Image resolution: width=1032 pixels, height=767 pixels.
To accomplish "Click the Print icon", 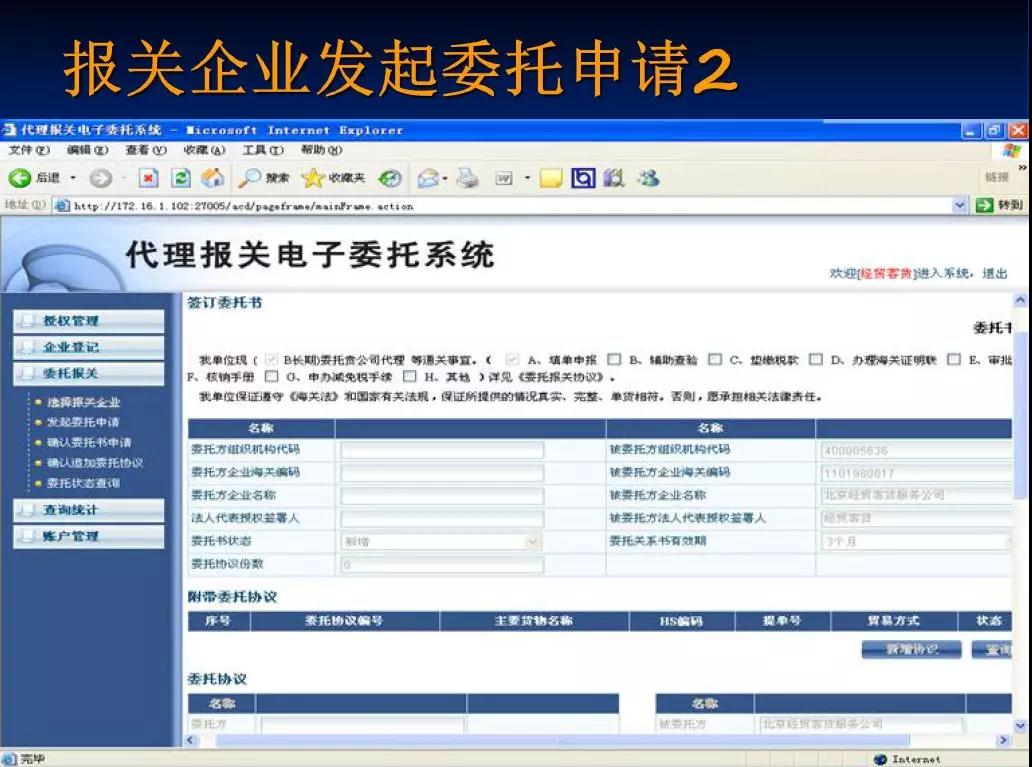I will [468, 178].
